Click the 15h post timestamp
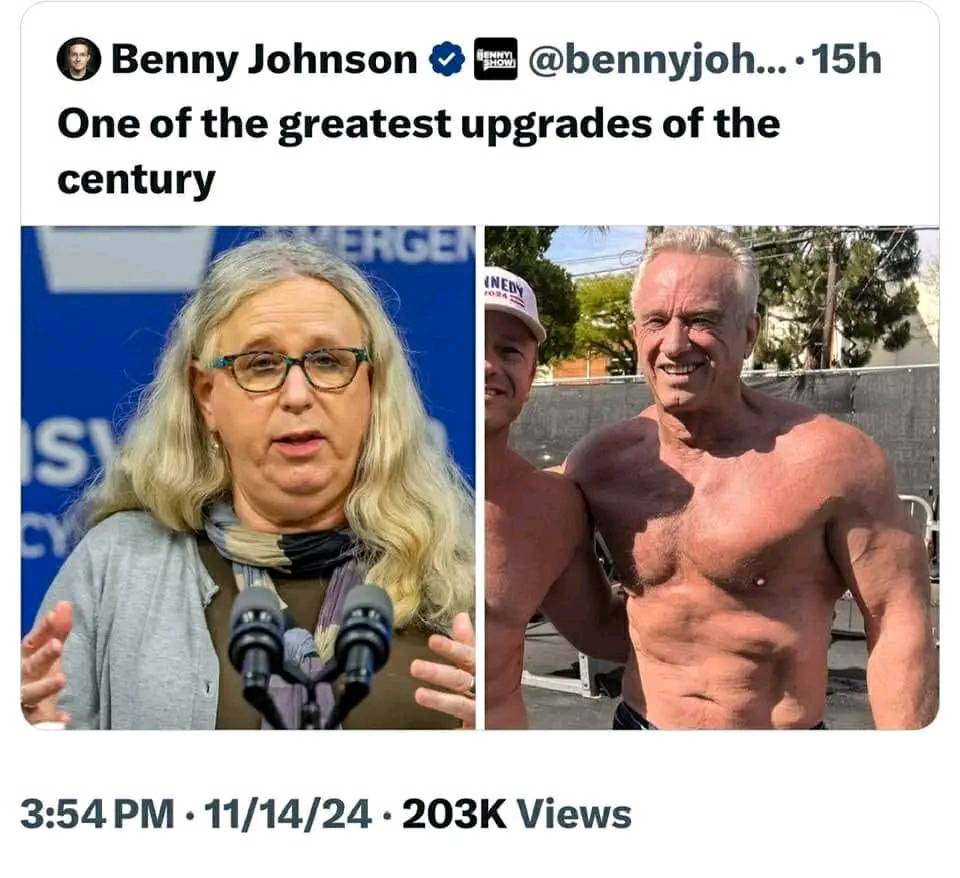 [x=849, y=60]
